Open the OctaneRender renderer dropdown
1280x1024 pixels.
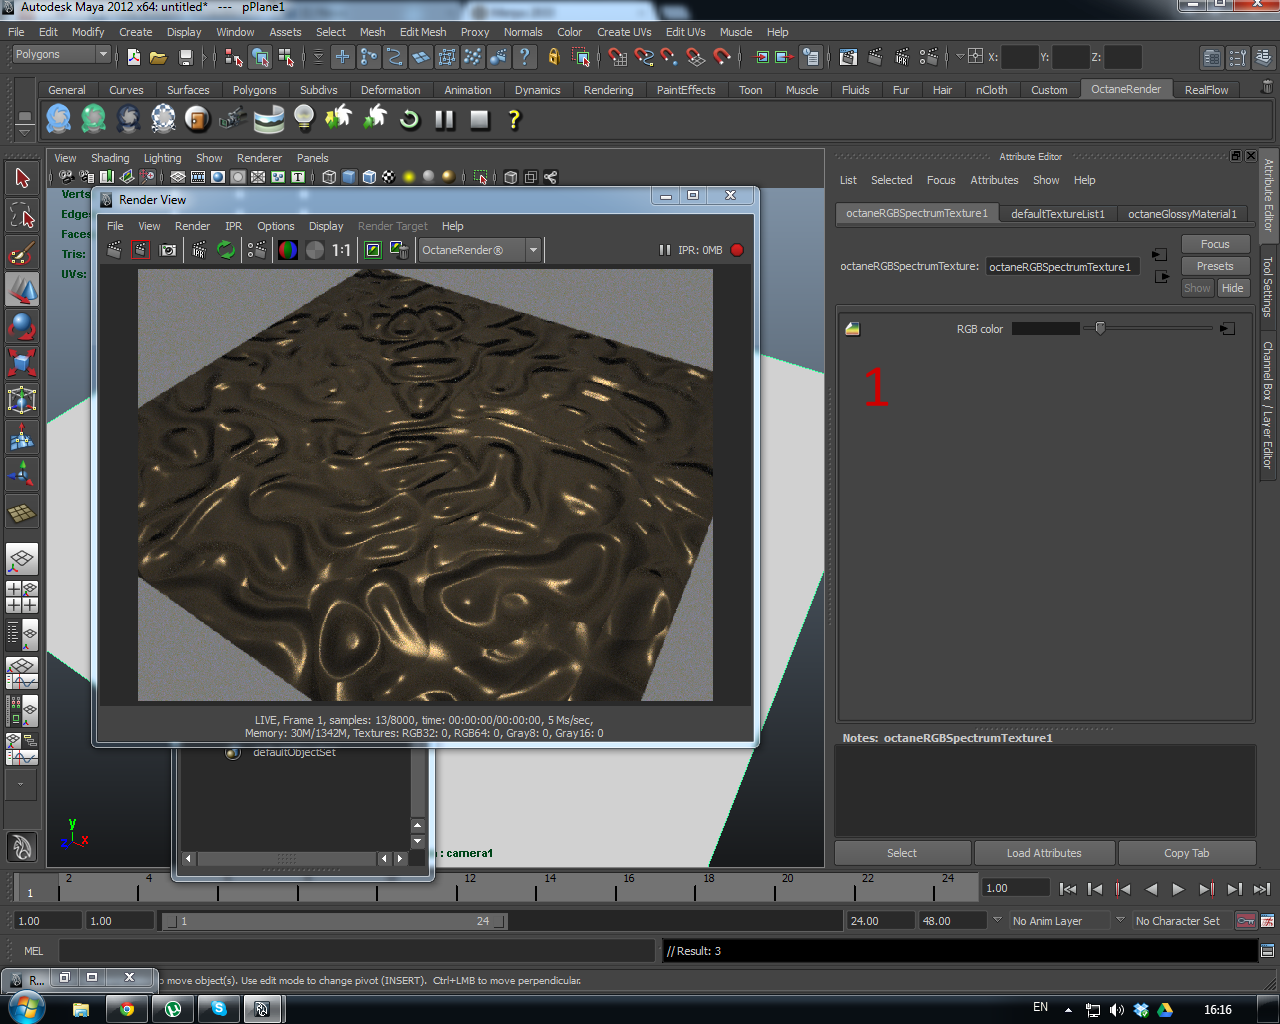[480, 250]
